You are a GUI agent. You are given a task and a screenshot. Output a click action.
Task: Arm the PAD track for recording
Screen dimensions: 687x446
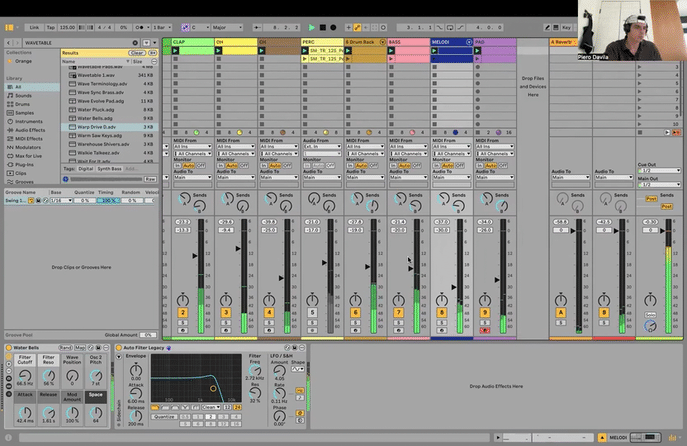(x=485, y=330)
